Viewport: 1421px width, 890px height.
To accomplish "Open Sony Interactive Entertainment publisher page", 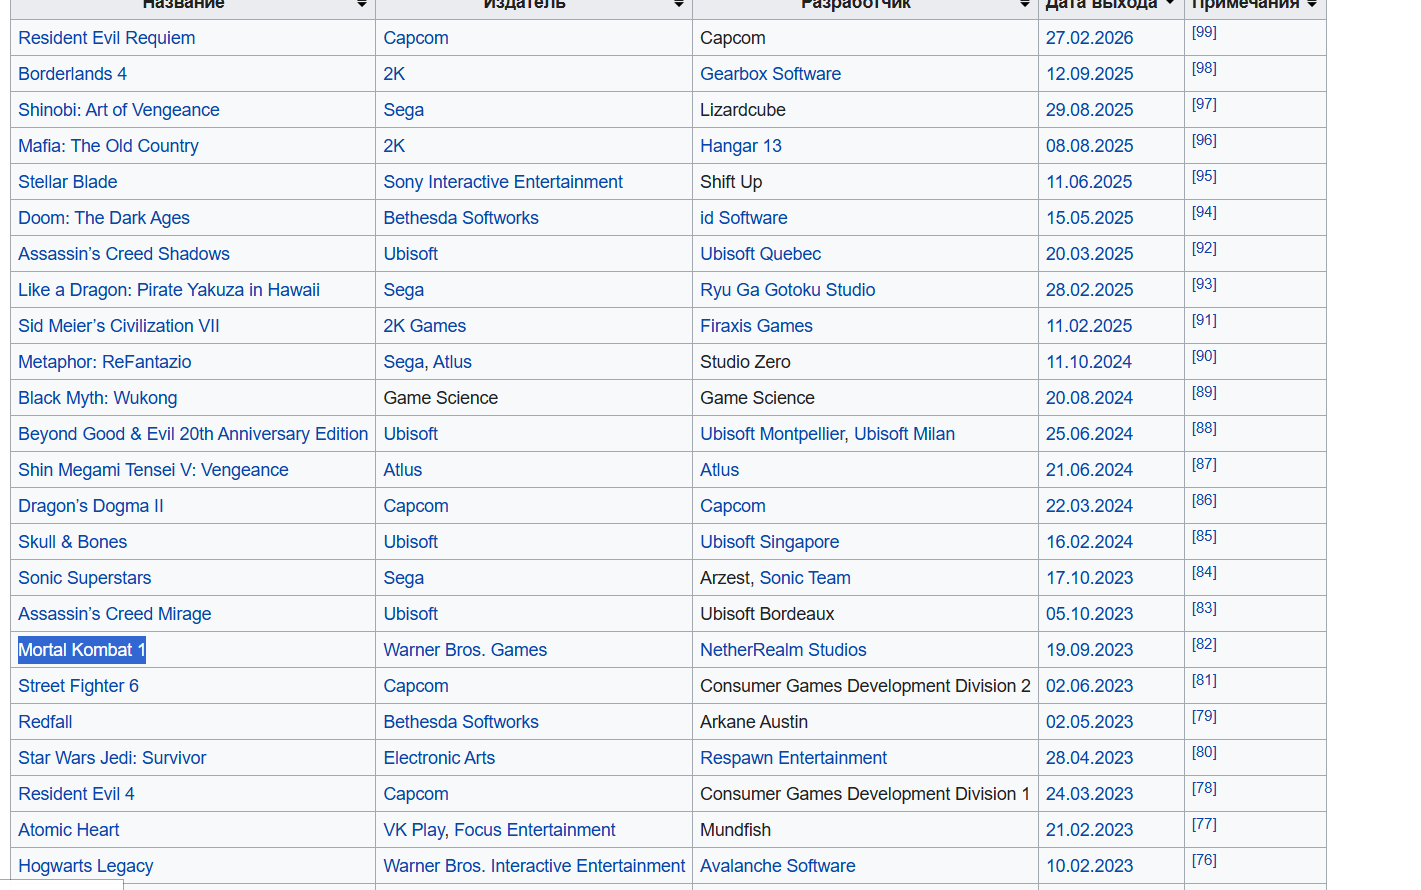I will point(503,182).
